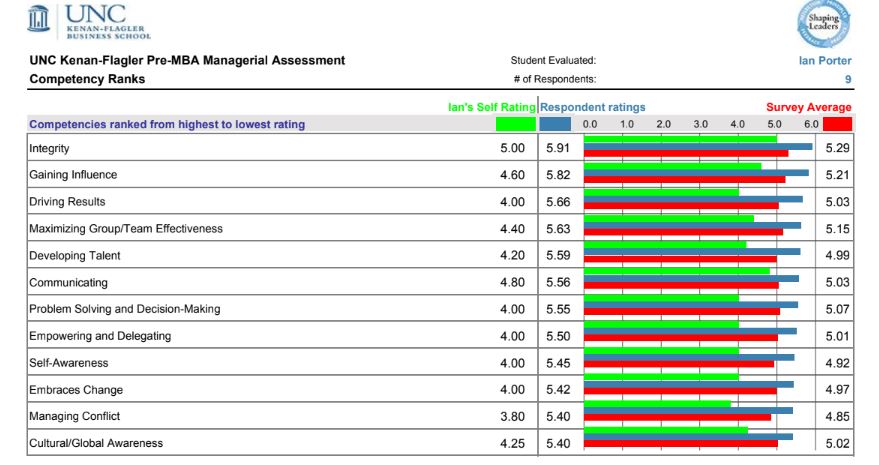Select the Managing Conflict row label
879x465 pixels.
75,416
